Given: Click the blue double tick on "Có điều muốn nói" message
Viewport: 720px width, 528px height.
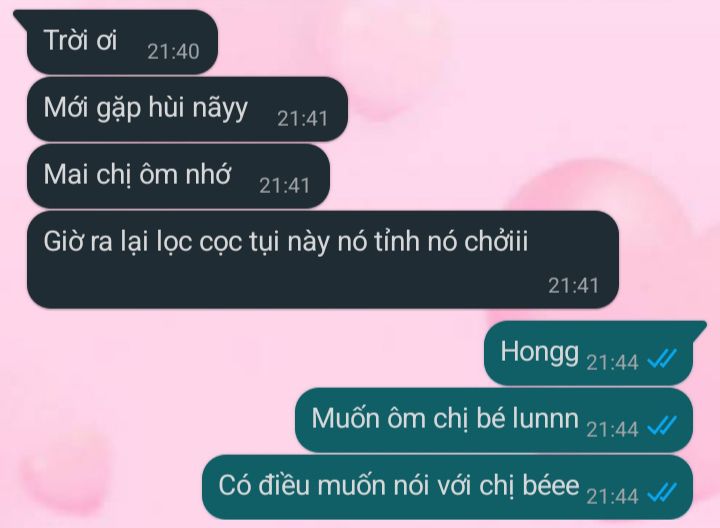Looking at the screenshot, I should point(662,493).
